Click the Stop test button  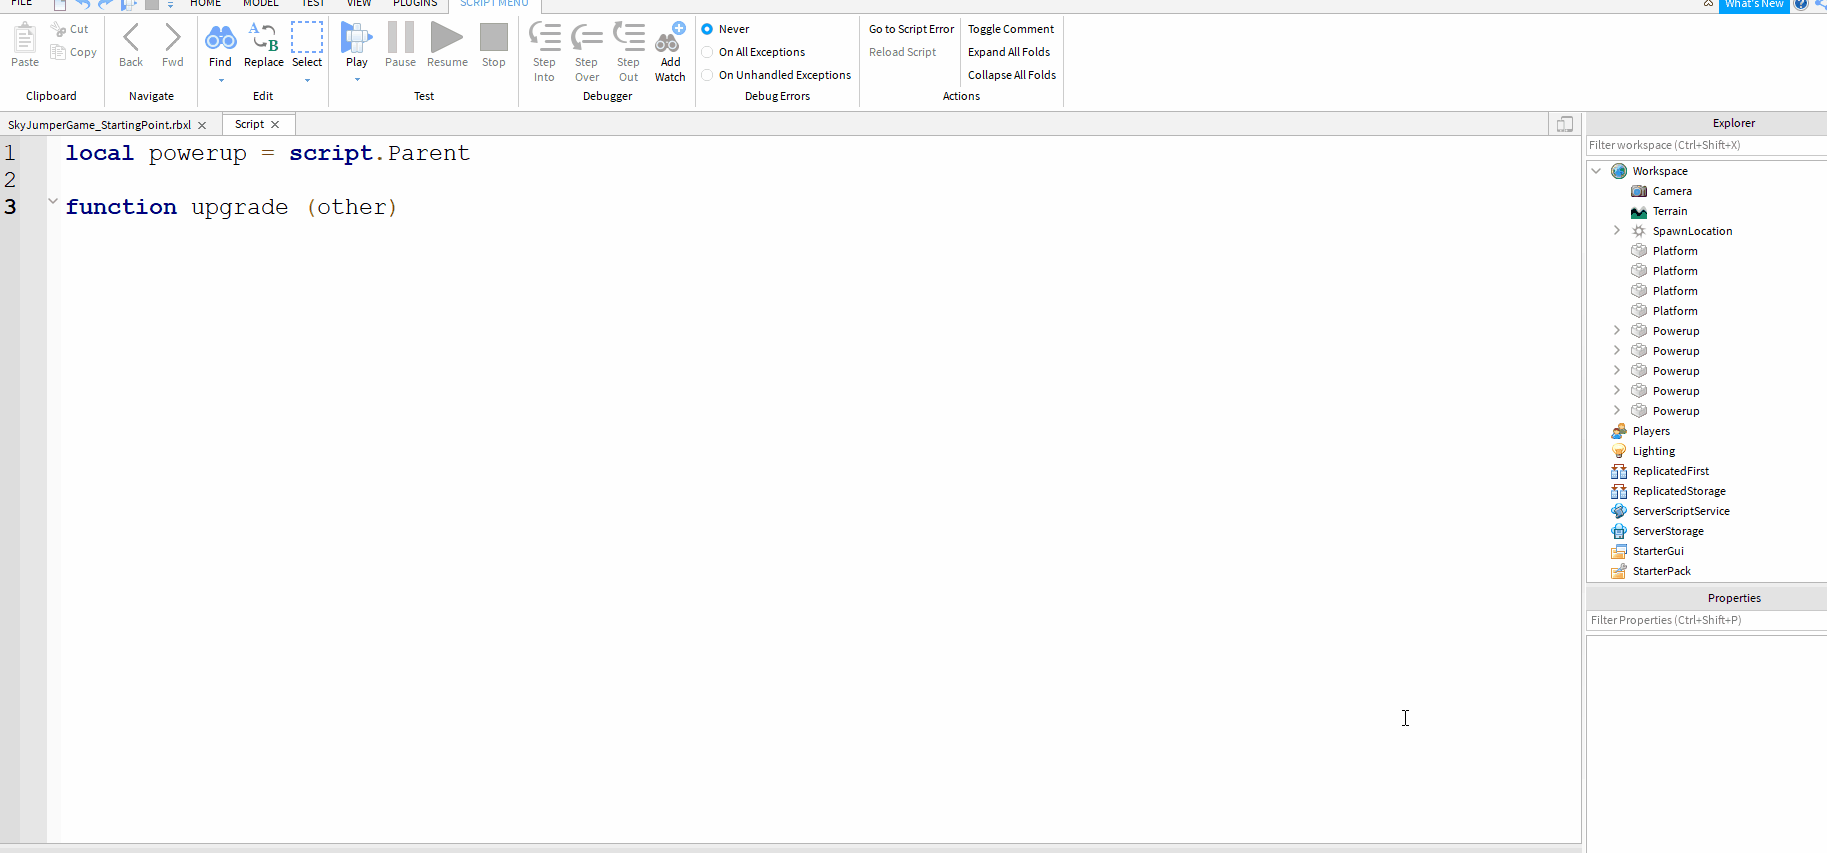(494, 37)
